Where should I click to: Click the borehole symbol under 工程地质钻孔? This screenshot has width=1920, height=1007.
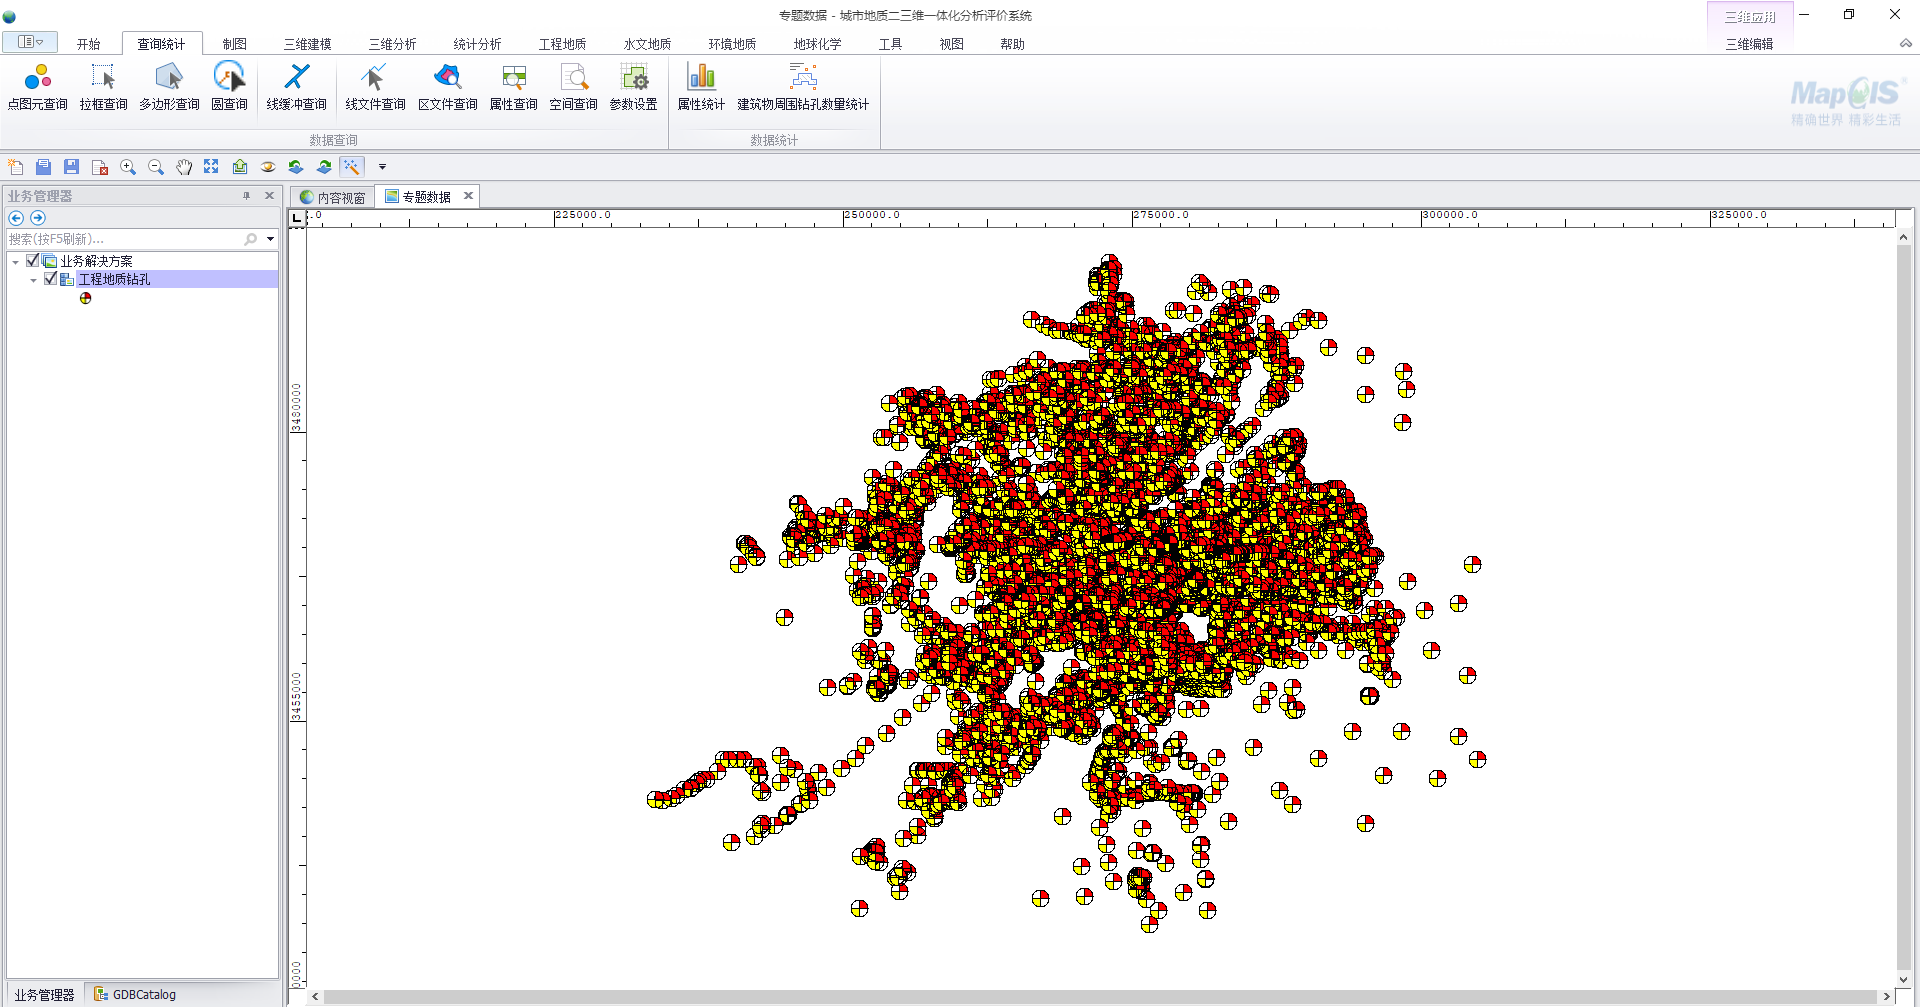(x=86, y=298)
